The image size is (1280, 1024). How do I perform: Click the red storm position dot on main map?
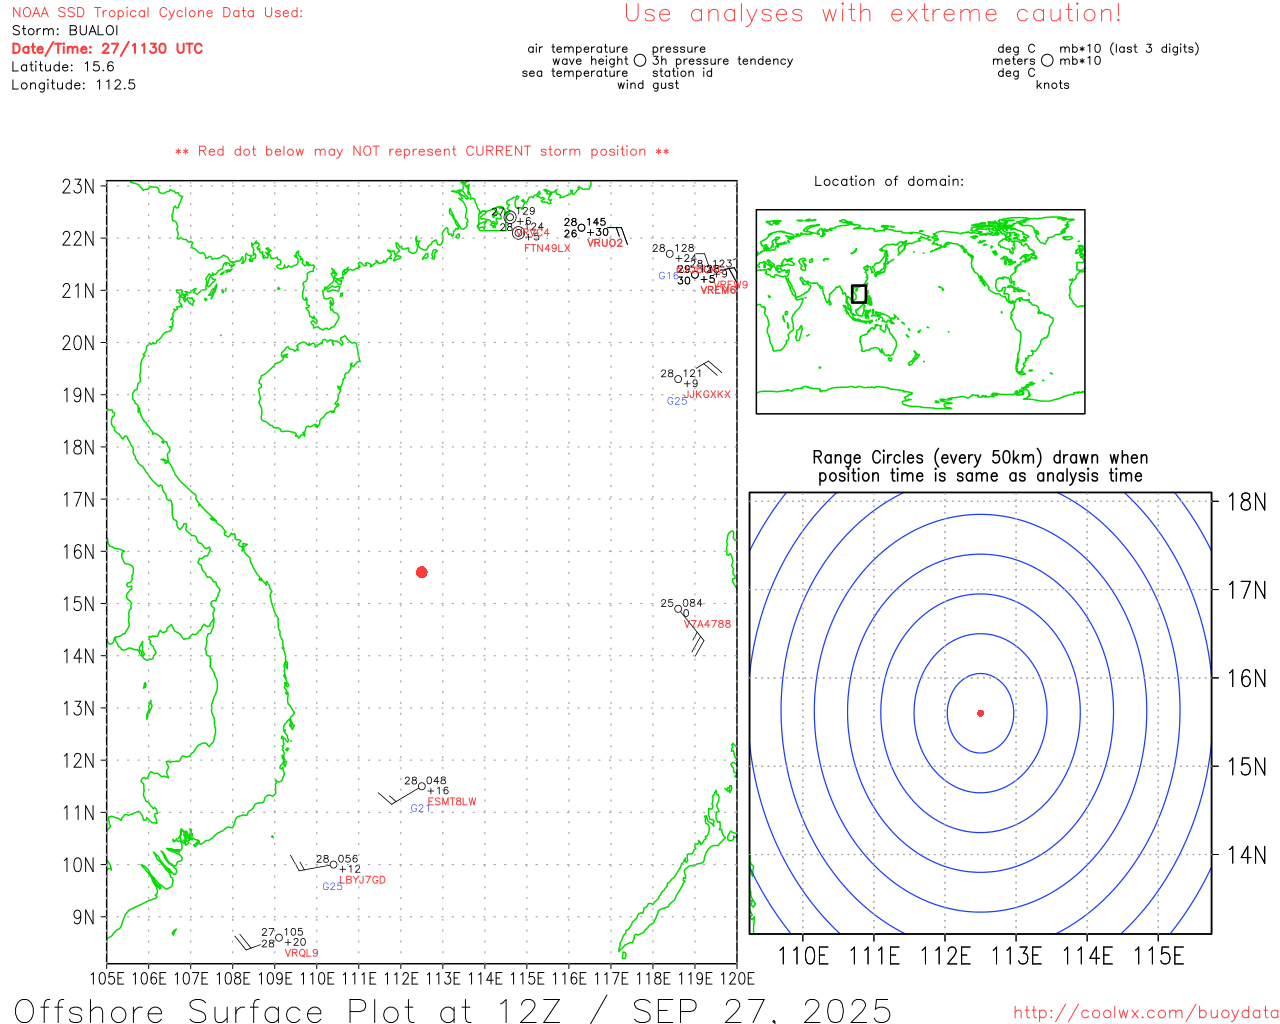[422, 572]
